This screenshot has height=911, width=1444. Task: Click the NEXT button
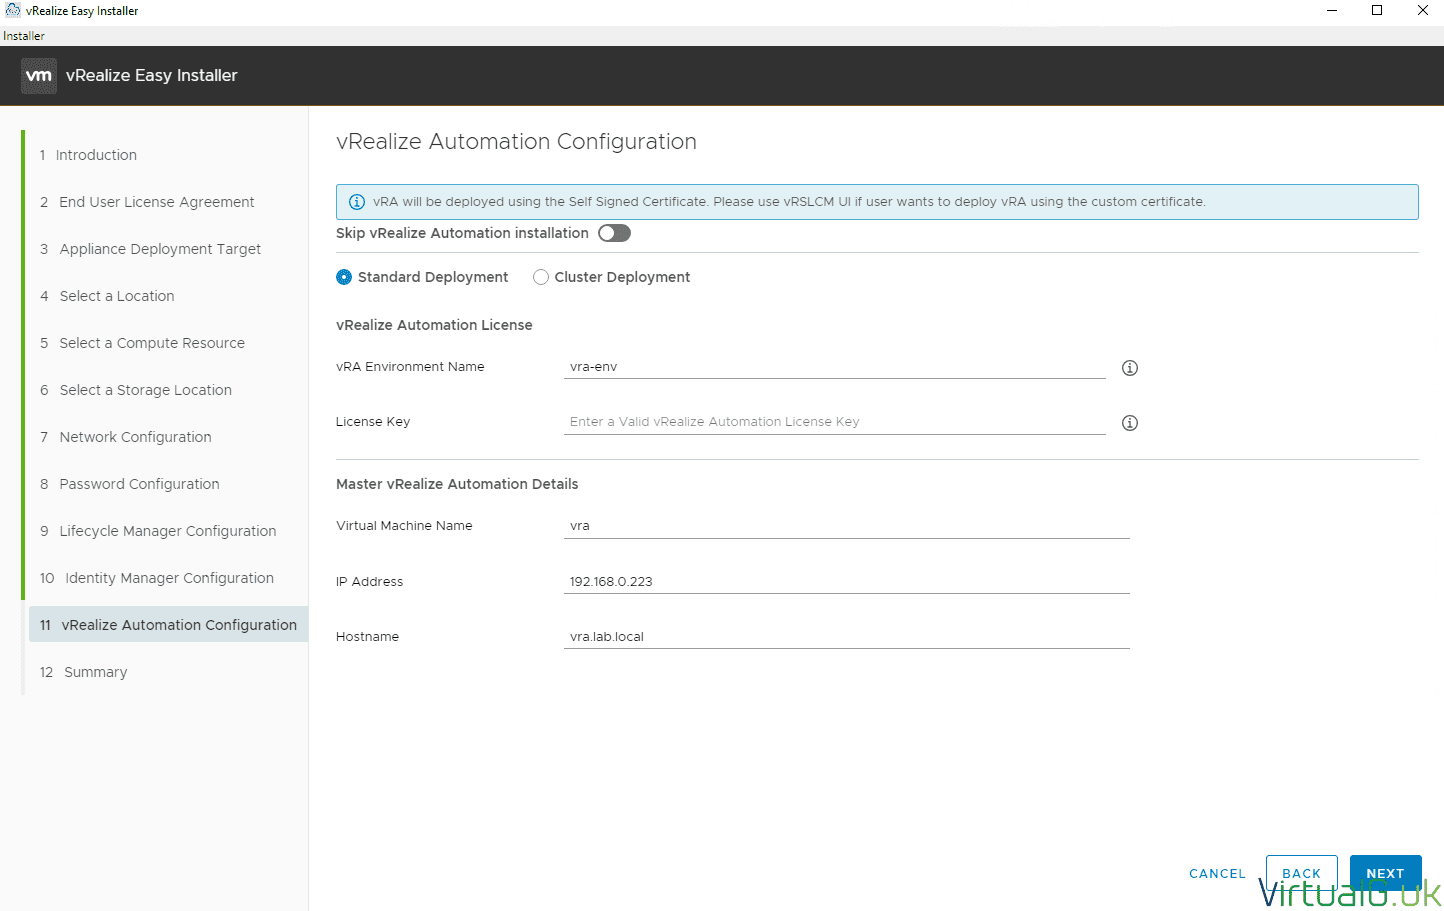coord(1385,873)
